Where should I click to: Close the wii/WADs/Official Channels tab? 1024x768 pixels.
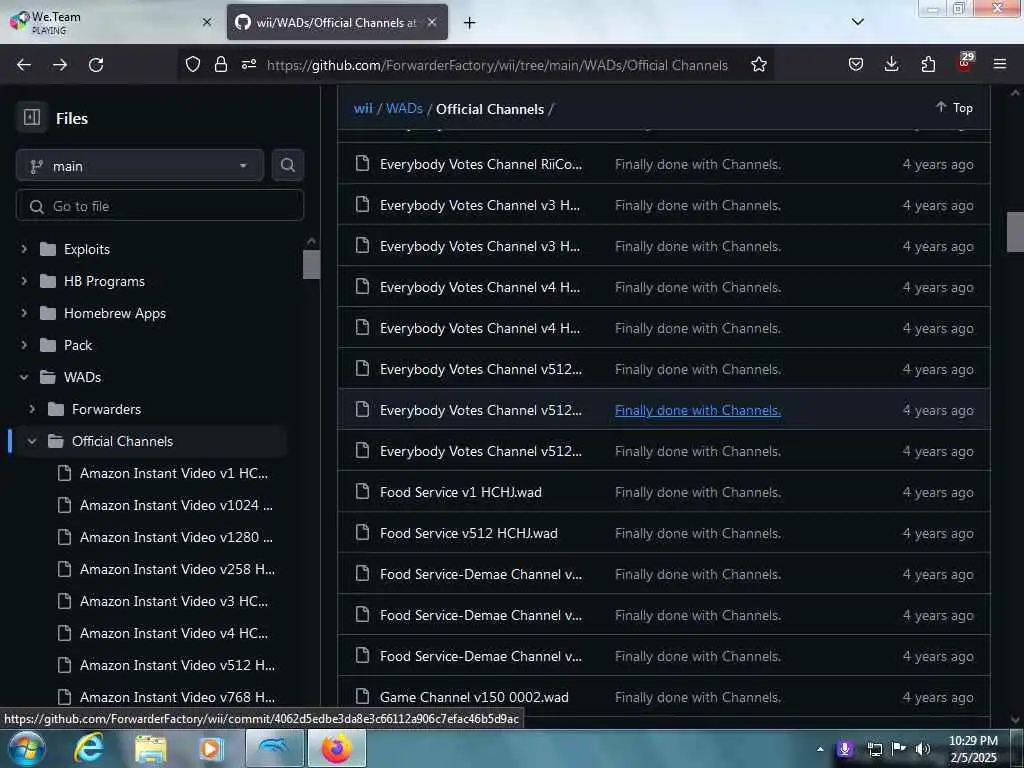click(432, 22)
